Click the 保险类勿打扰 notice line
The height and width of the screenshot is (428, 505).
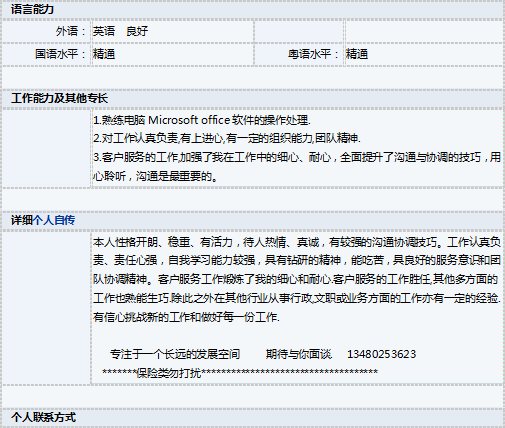point(240,373)
